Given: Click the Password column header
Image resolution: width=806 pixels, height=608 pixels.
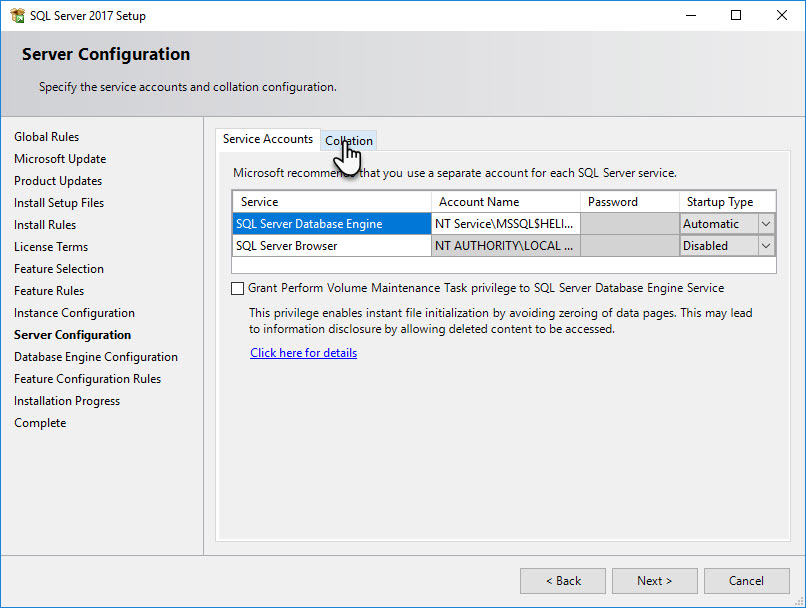Looking at the screenshot, I should [x=630, y=202].
